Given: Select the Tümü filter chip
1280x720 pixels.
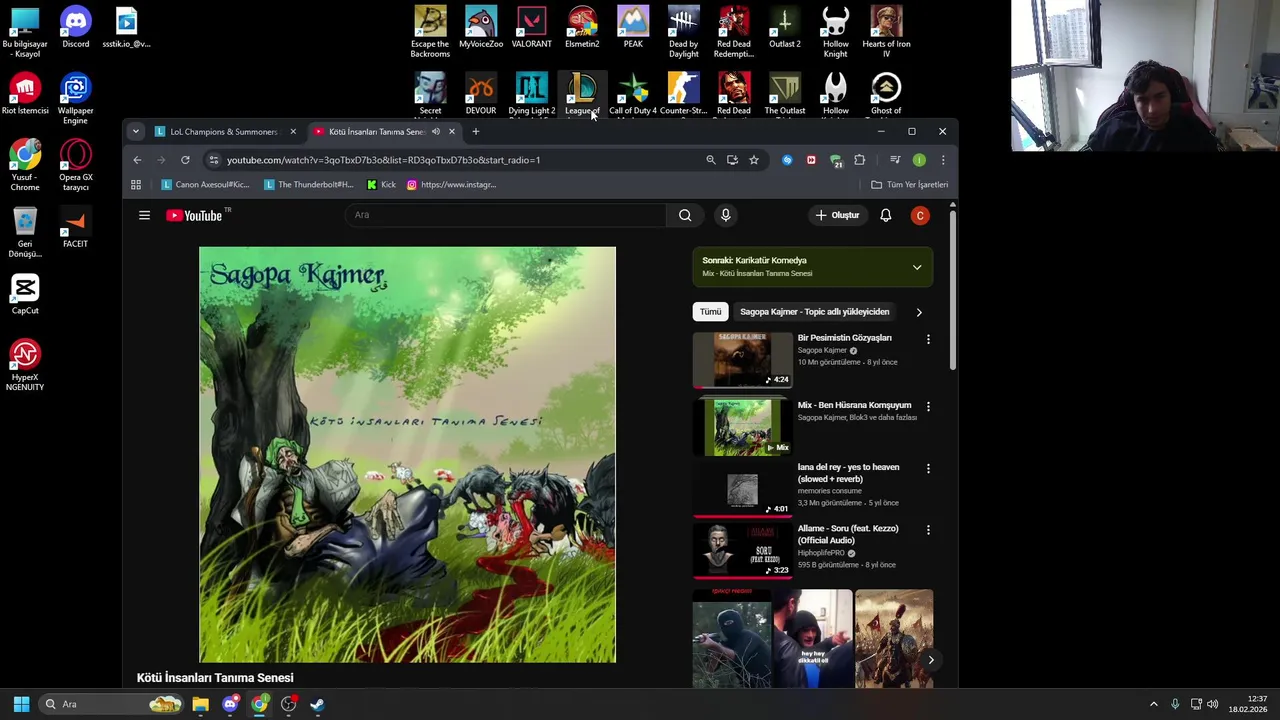Looking at the screenshot, I should pos(710,312).
